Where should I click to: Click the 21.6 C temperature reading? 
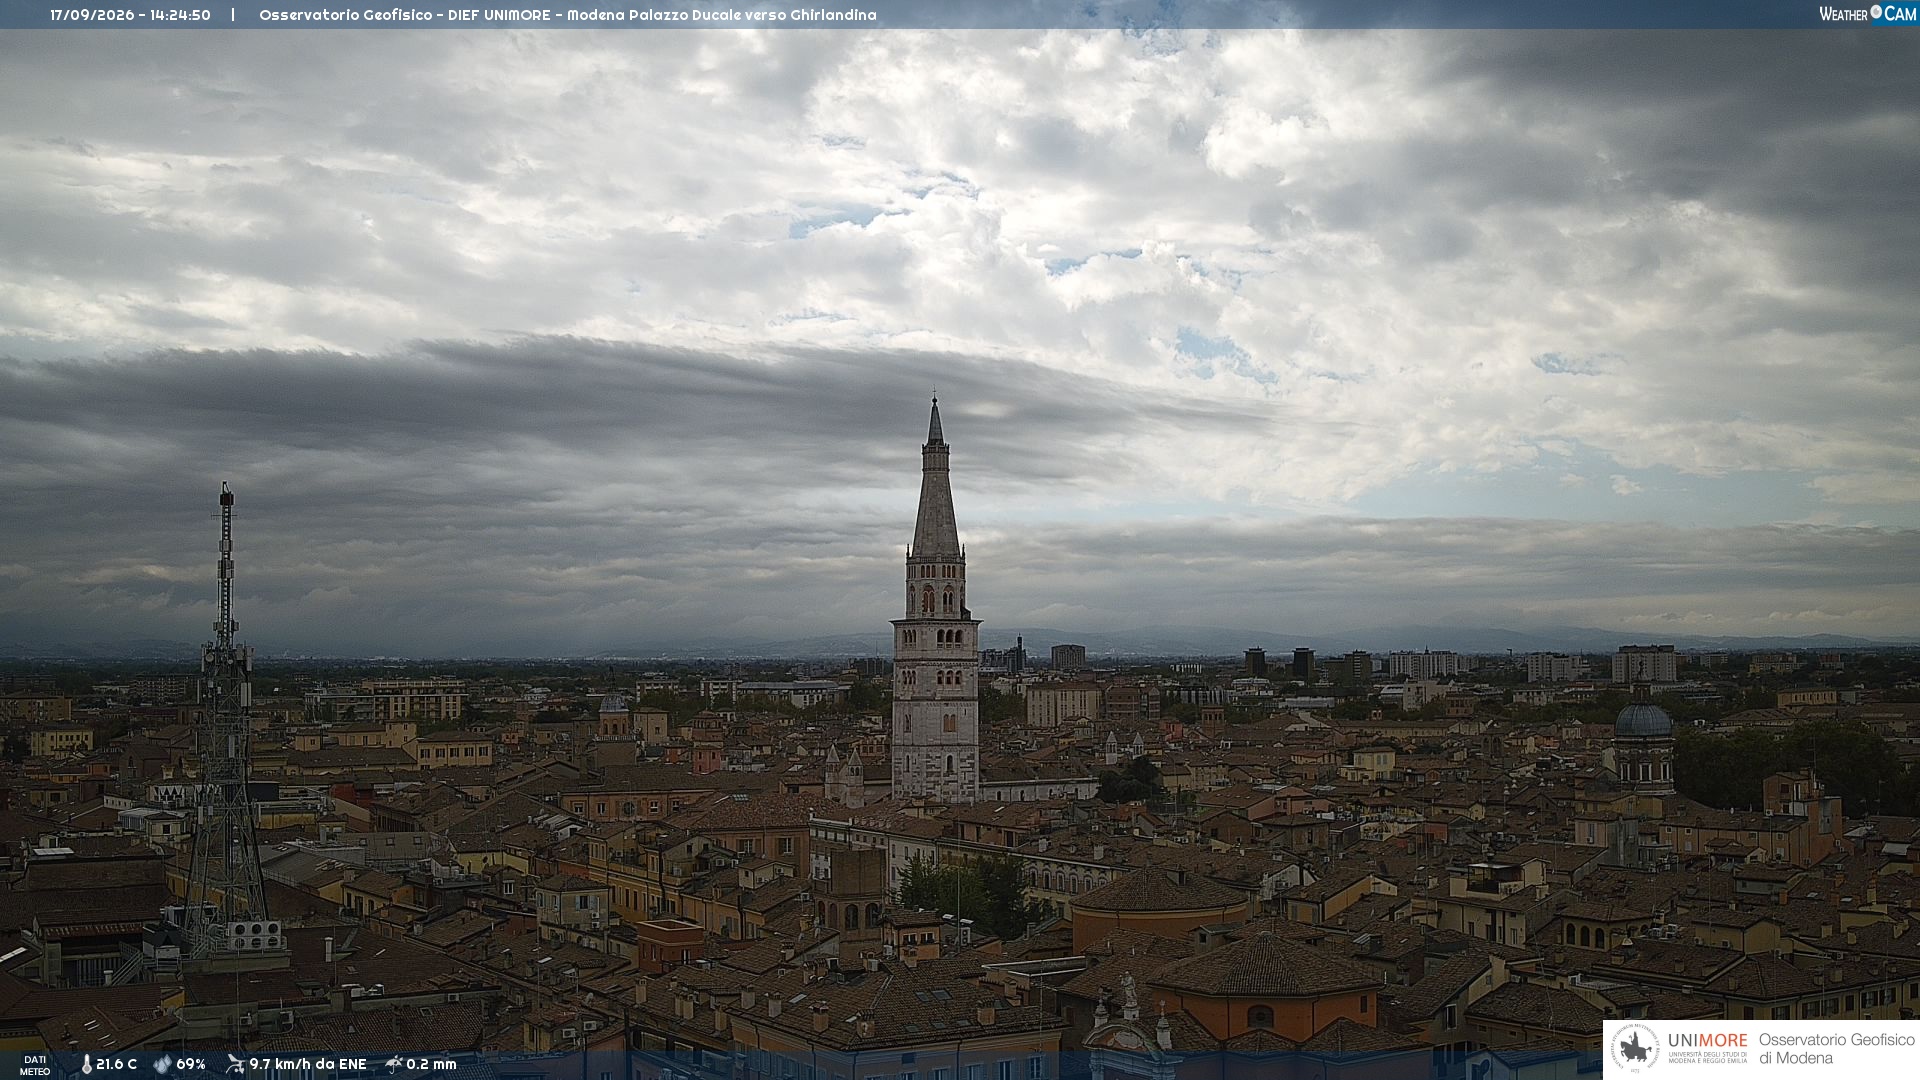(x=116, y=1064)
